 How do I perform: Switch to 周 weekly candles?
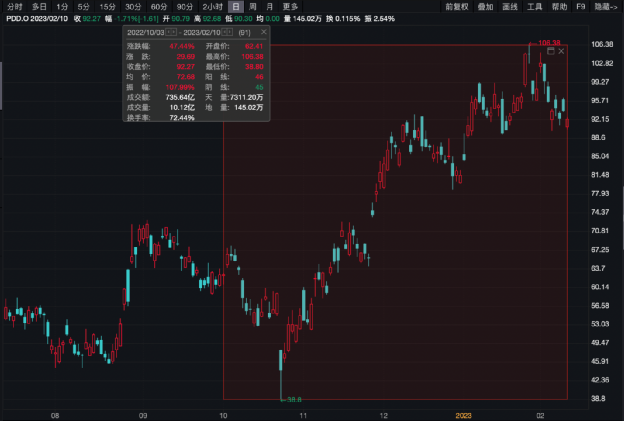[254, 6]
